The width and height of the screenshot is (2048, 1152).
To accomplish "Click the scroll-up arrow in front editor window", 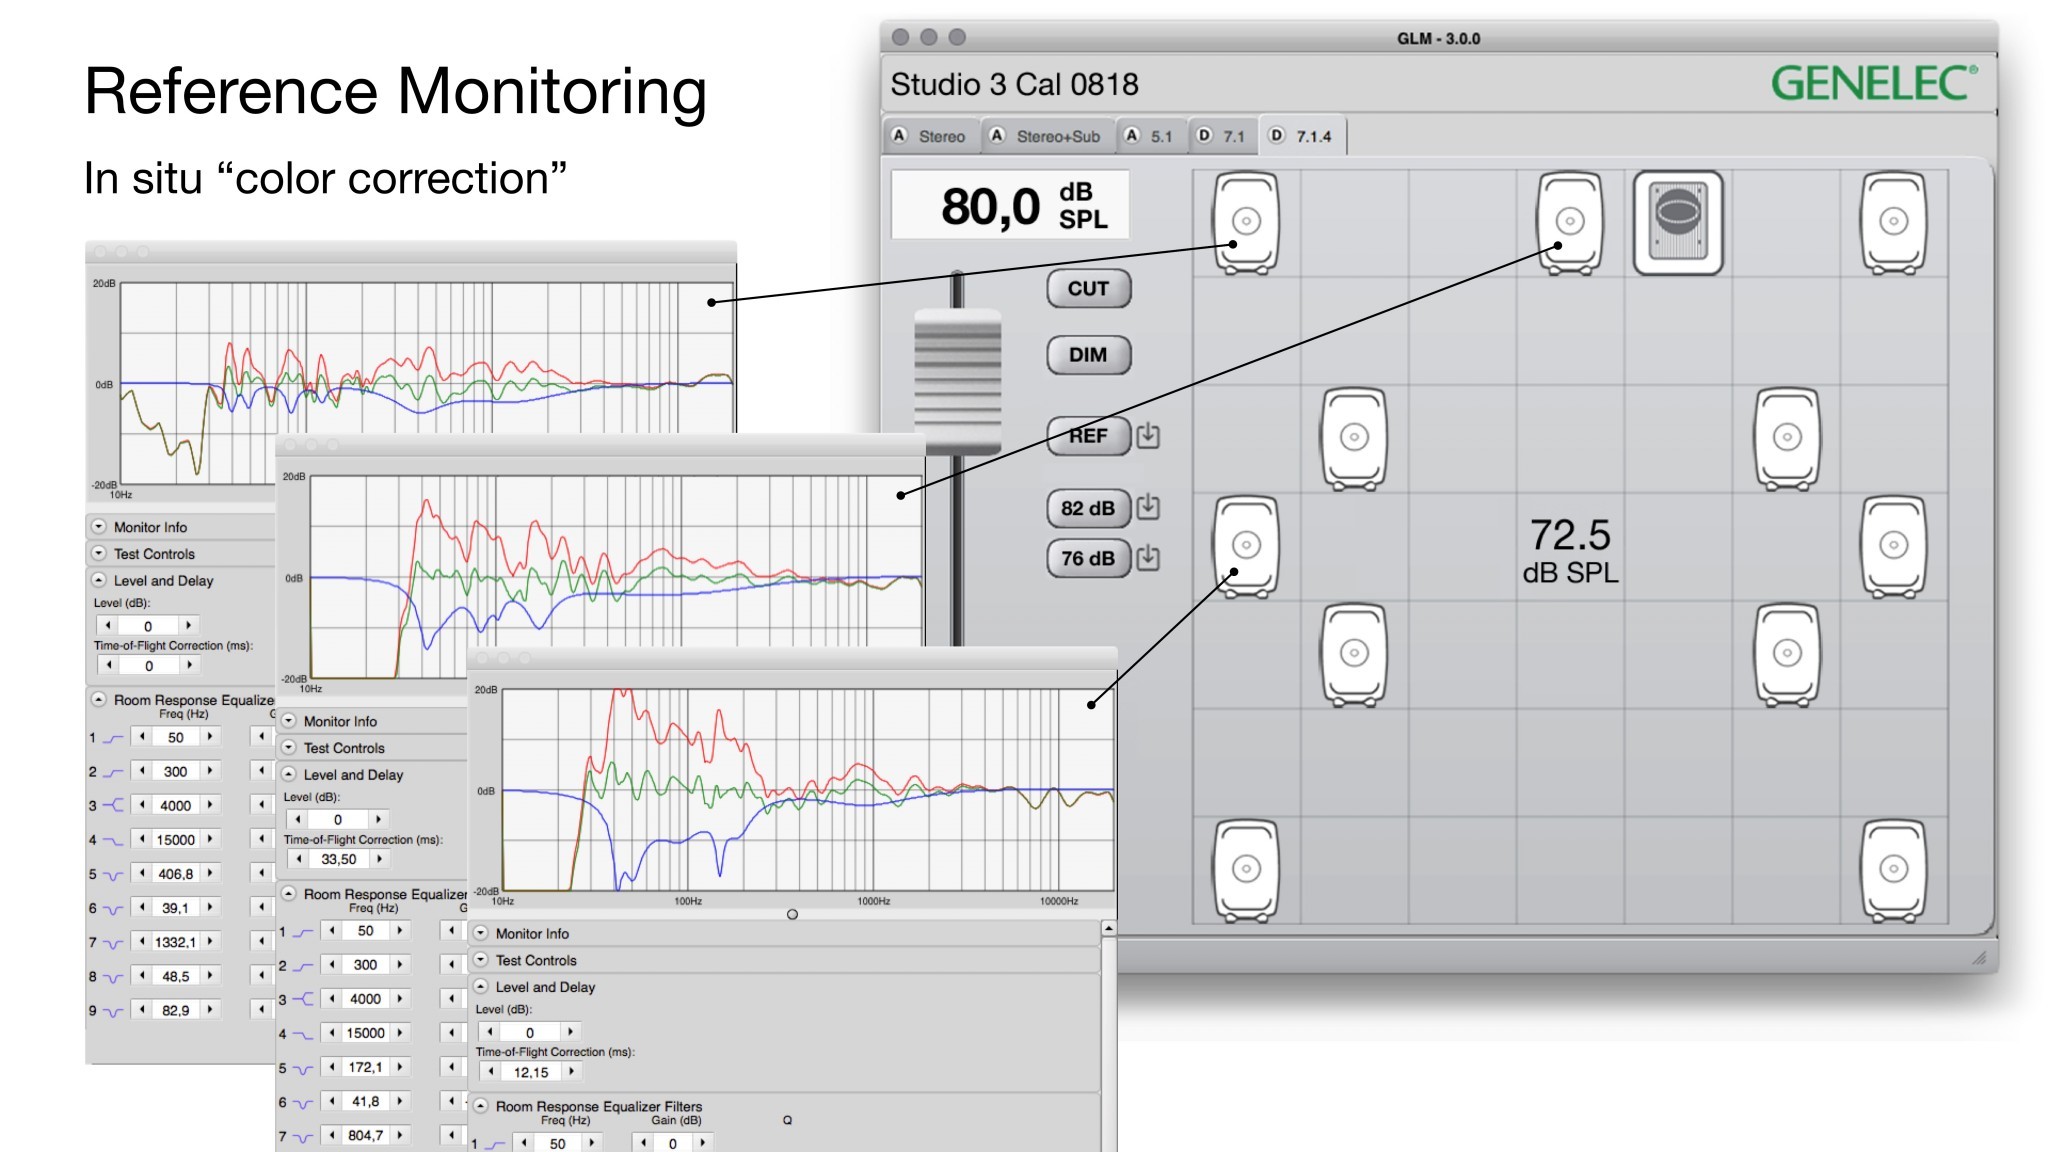I will click(x=1108, y=929).
